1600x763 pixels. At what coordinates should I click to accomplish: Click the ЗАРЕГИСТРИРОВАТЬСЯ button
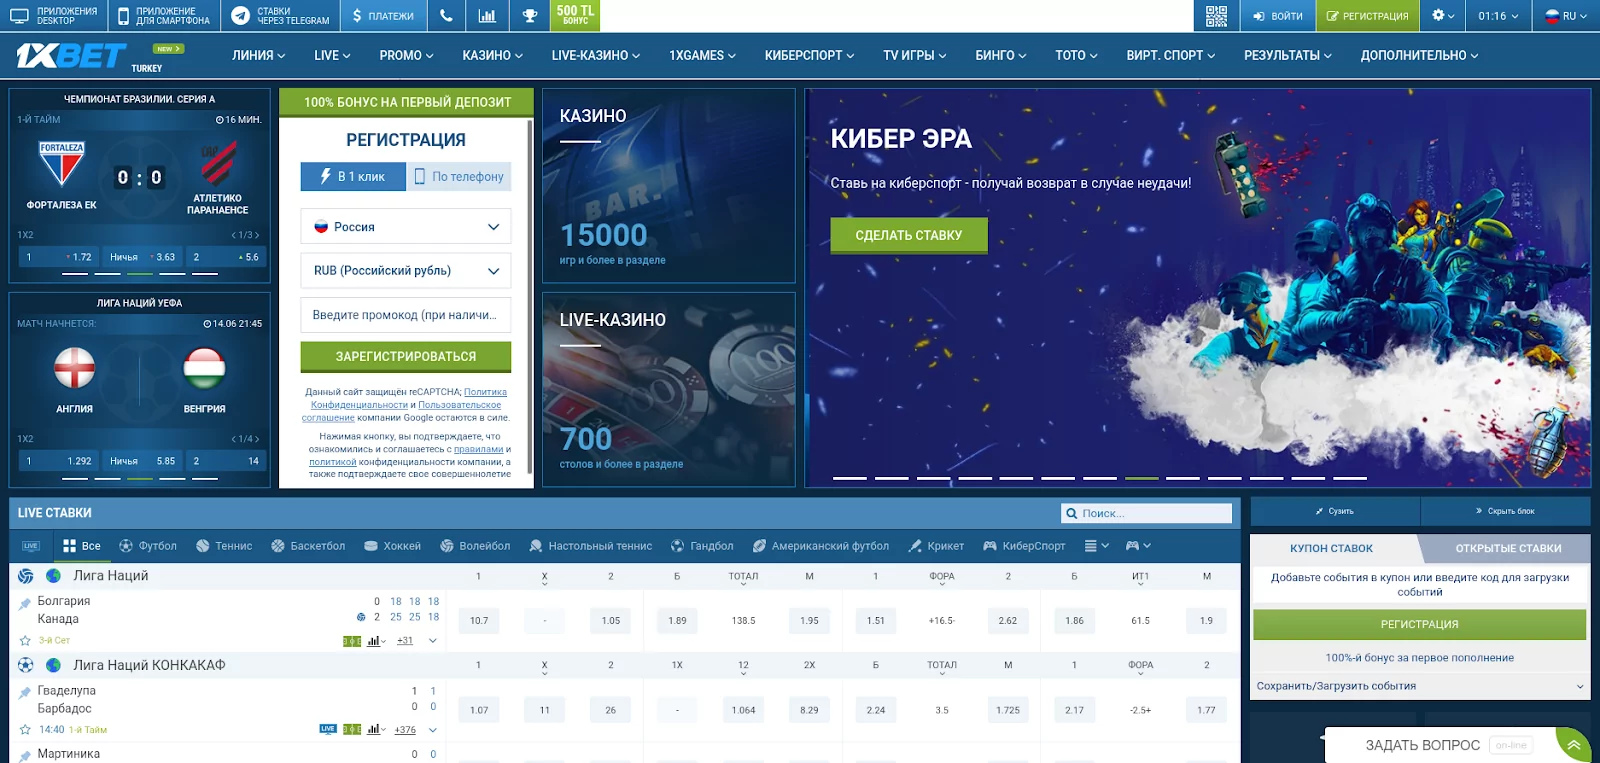point(406,356)
